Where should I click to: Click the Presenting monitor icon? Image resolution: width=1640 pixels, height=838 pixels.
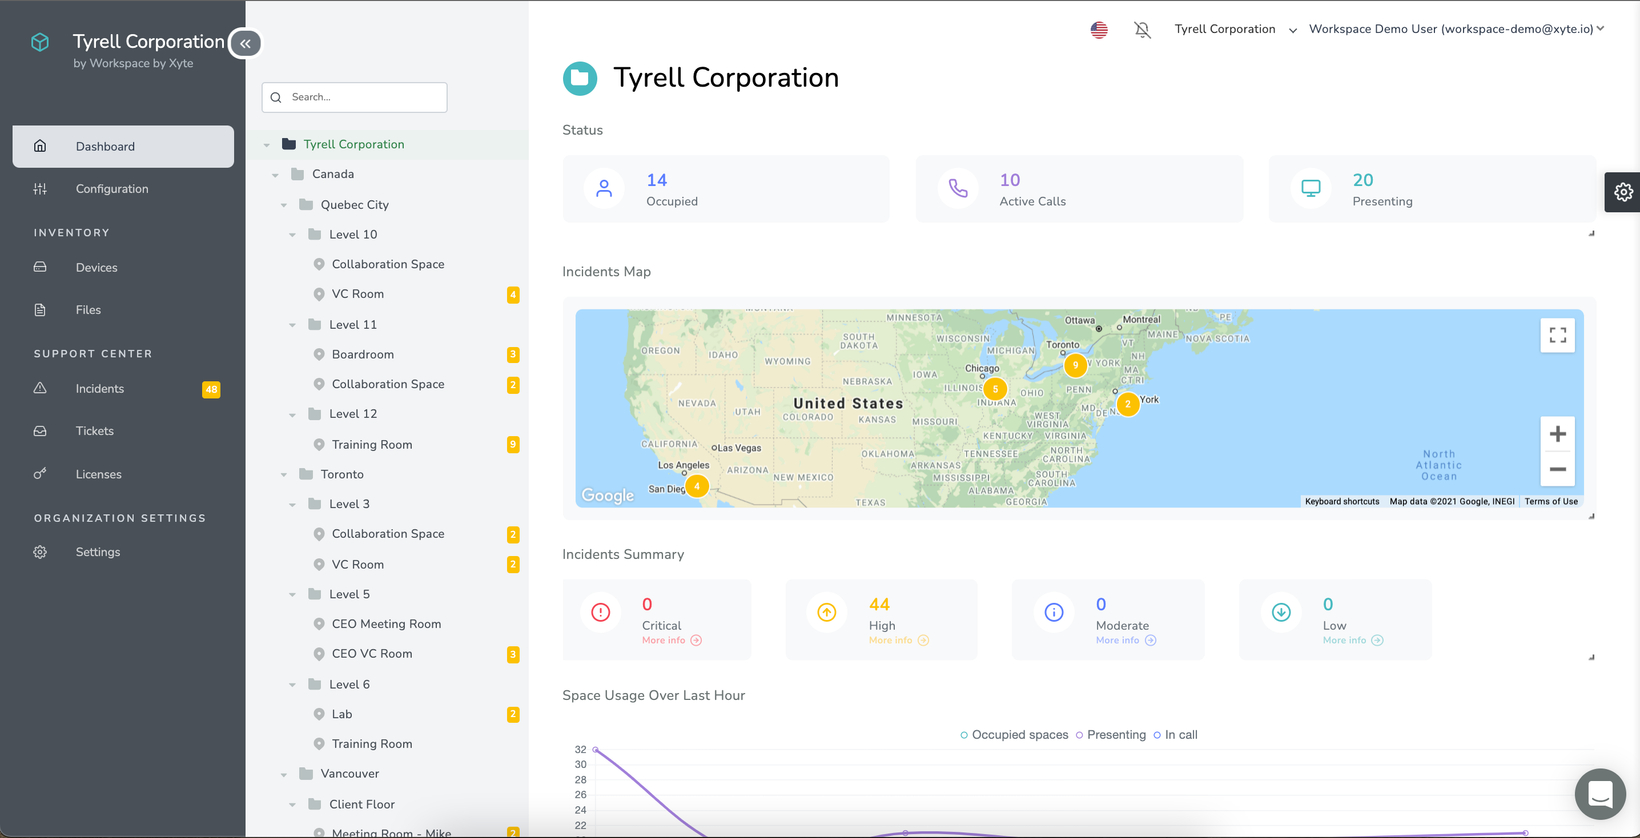(1311, 188)
